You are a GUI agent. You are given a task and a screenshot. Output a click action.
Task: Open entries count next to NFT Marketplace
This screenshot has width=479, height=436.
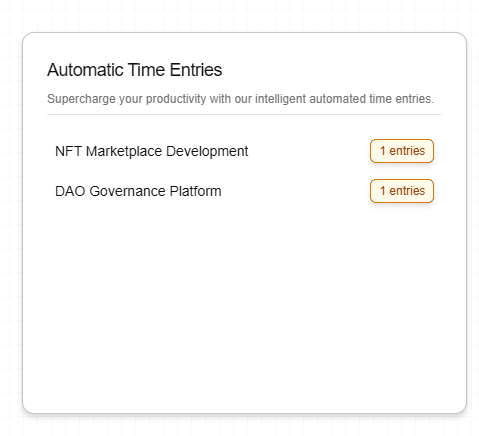tap(402, 151)
